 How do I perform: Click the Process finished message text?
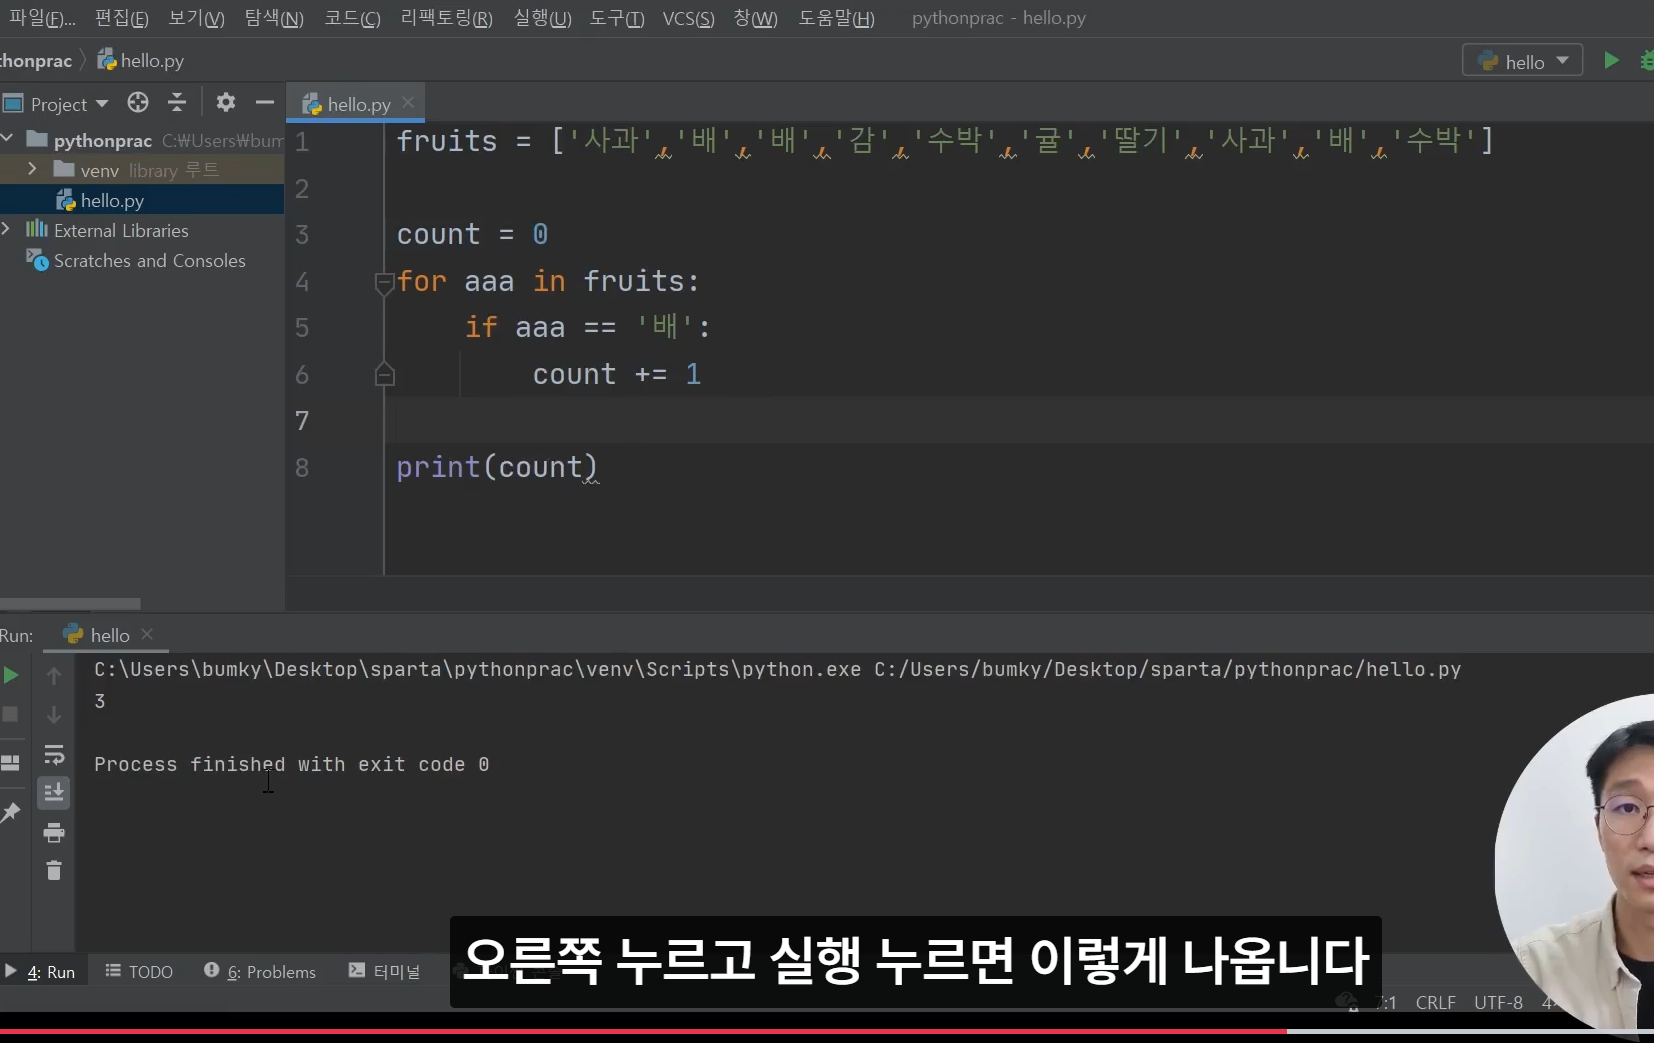pyautogui.click(x=291, y=764)
